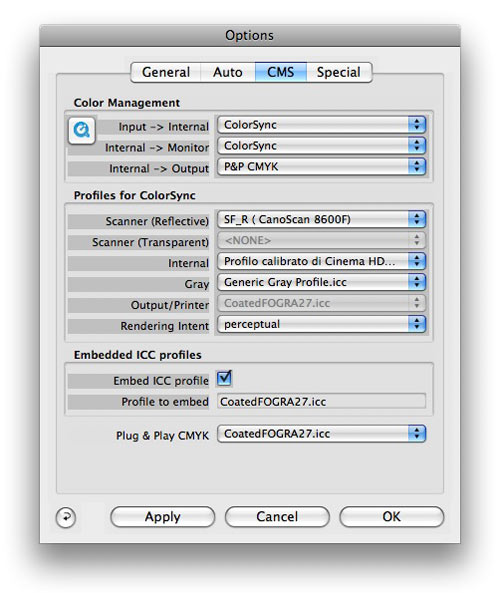The width and height of the screenshot is (500, 598).
Task: Switch to the Special tab
Action: click(339, 72)
